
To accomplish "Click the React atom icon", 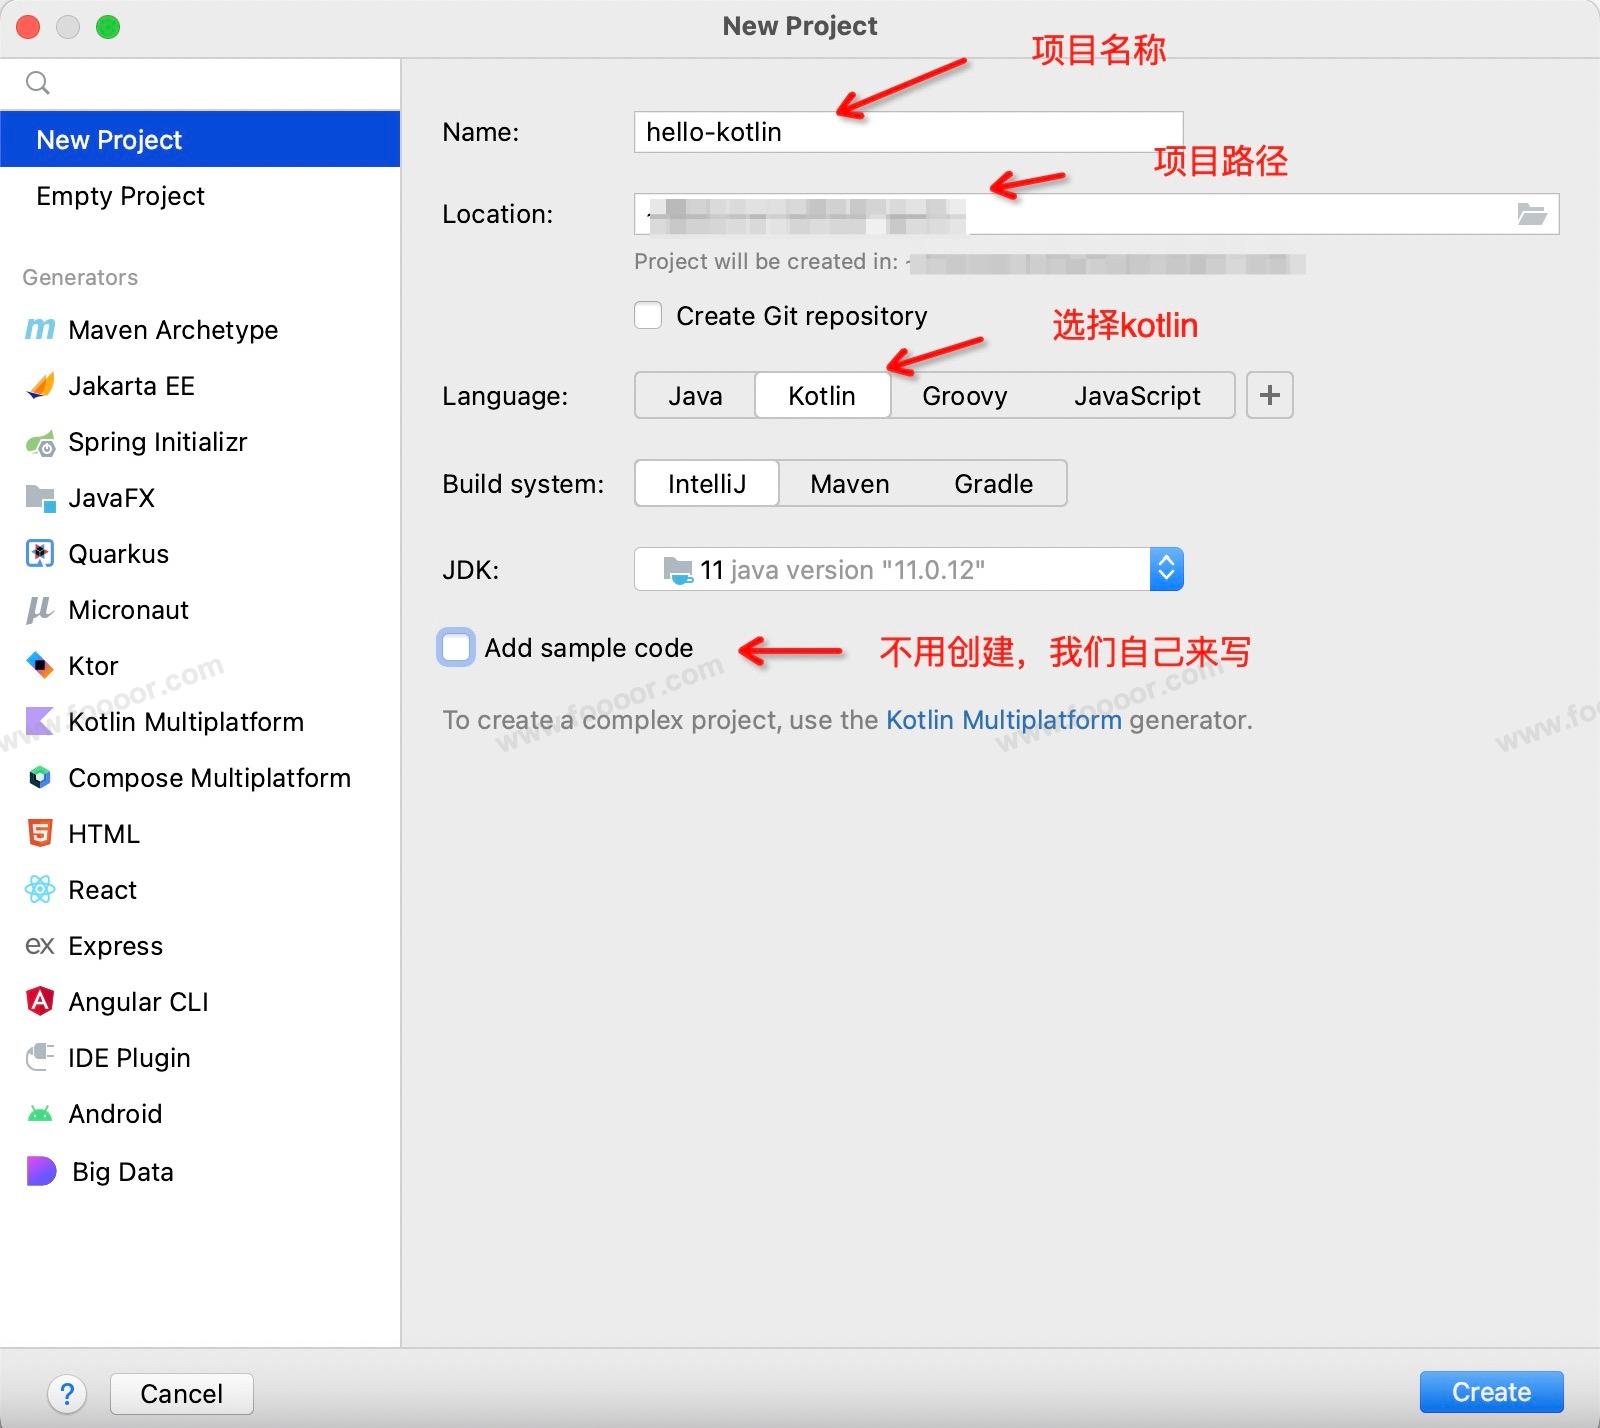I will click(x=40, y=890).
